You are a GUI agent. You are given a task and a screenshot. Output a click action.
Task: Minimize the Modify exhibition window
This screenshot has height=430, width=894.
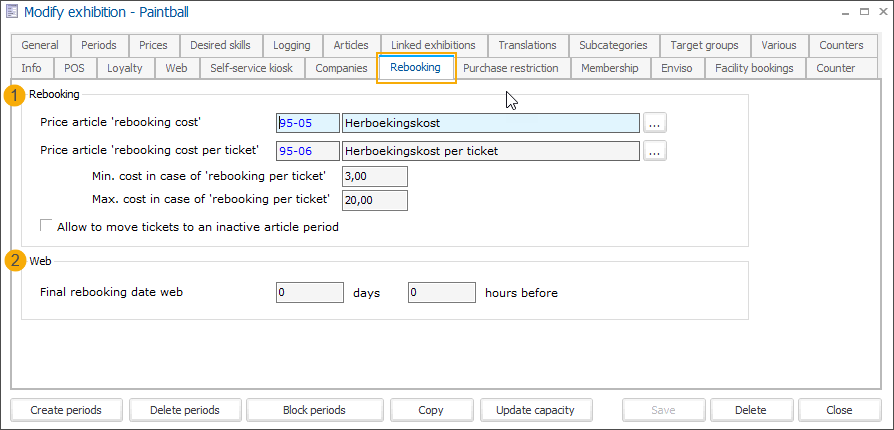847,11
